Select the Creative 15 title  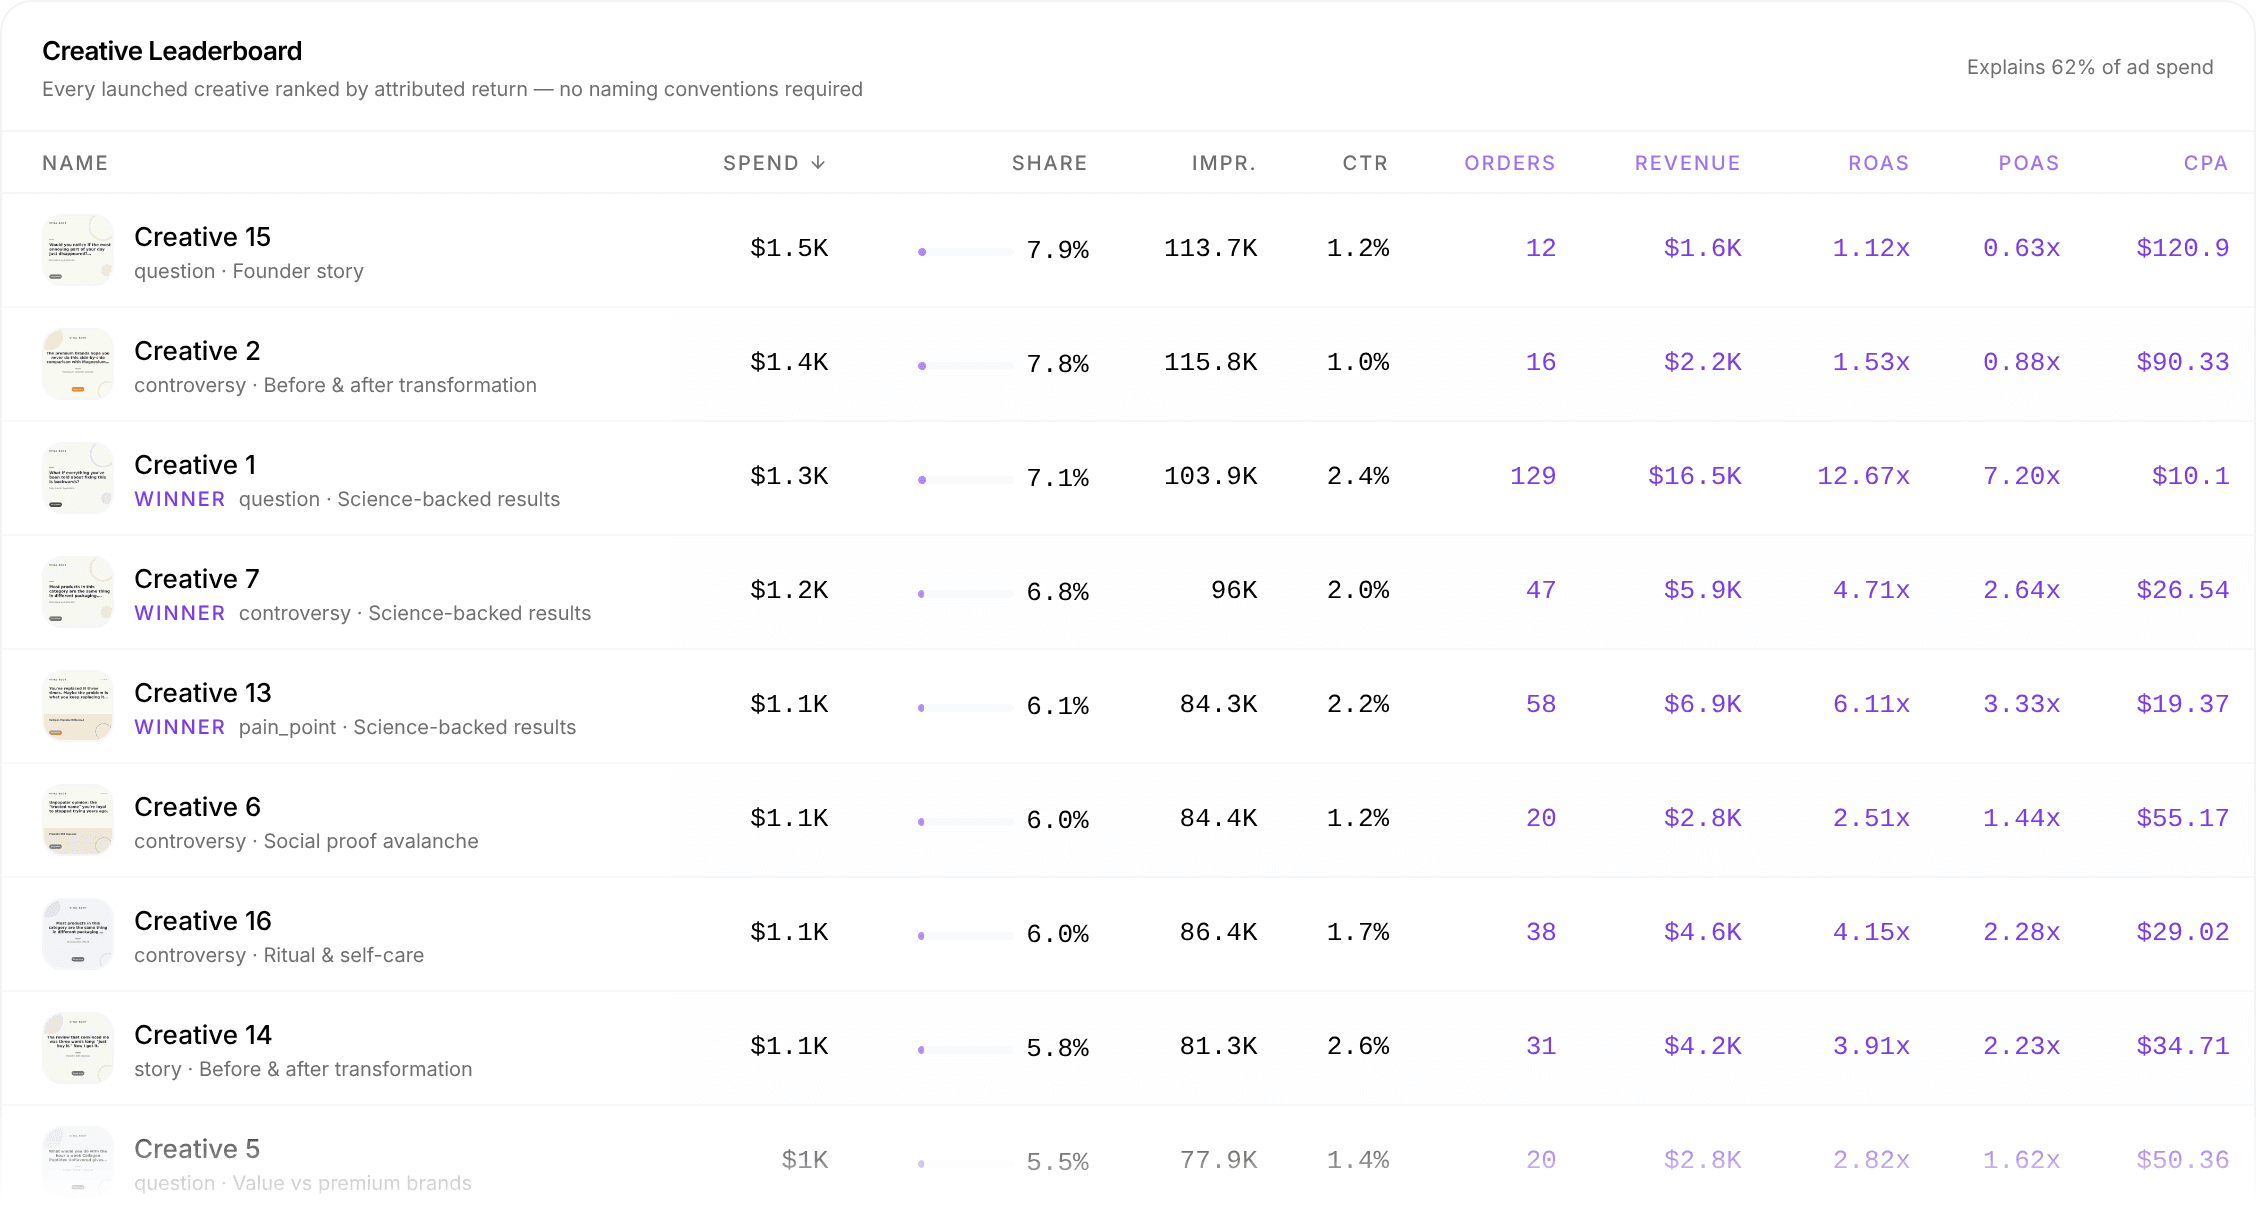click(202, 237)
